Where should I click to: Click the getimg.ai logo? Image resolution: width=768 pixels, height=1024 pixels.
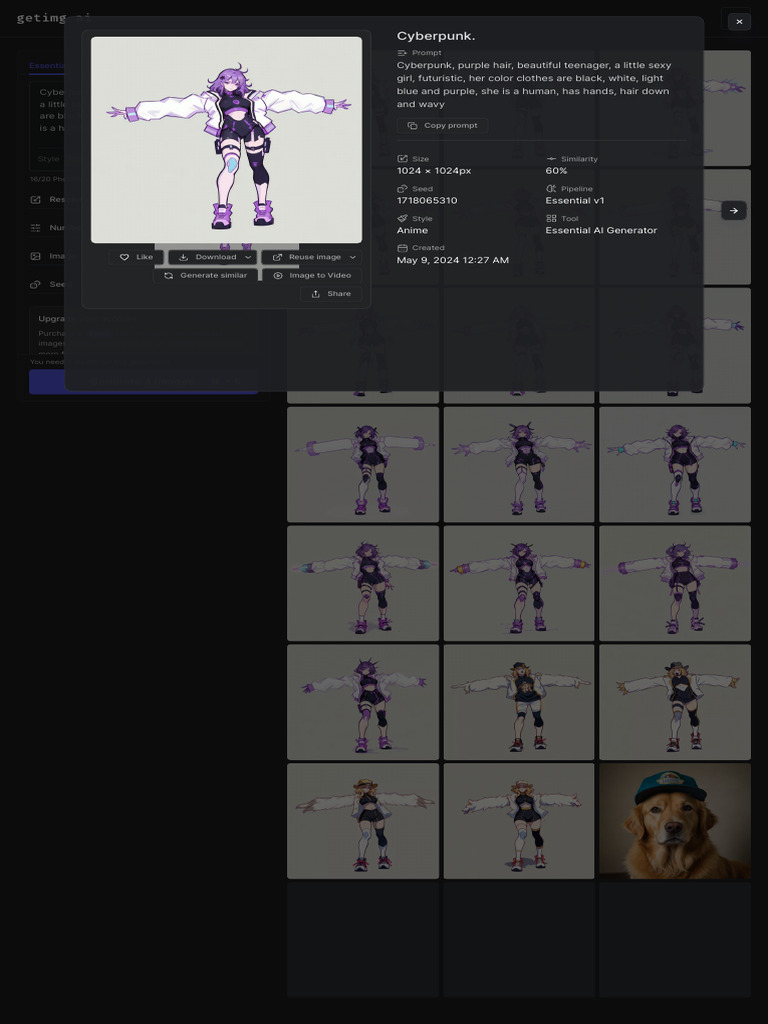click(x=54, y=18)
